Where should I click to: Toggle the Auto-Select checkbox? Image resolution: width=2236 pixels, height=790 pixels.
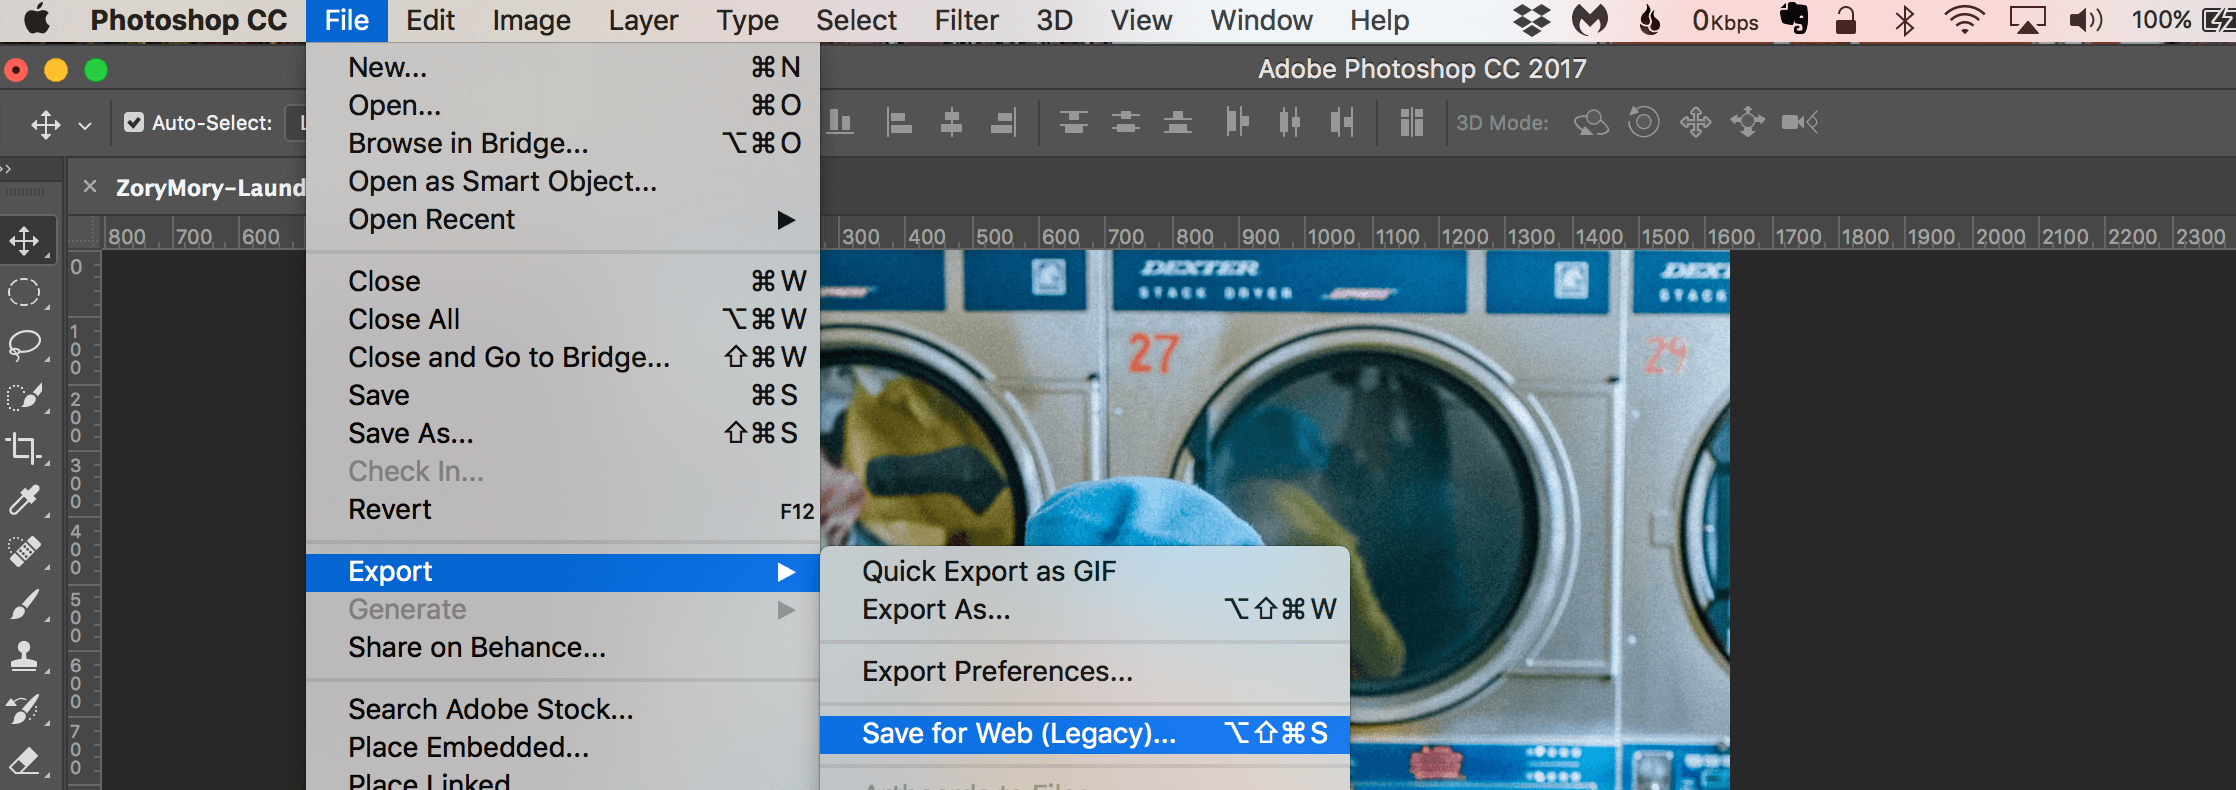[134, 122]
